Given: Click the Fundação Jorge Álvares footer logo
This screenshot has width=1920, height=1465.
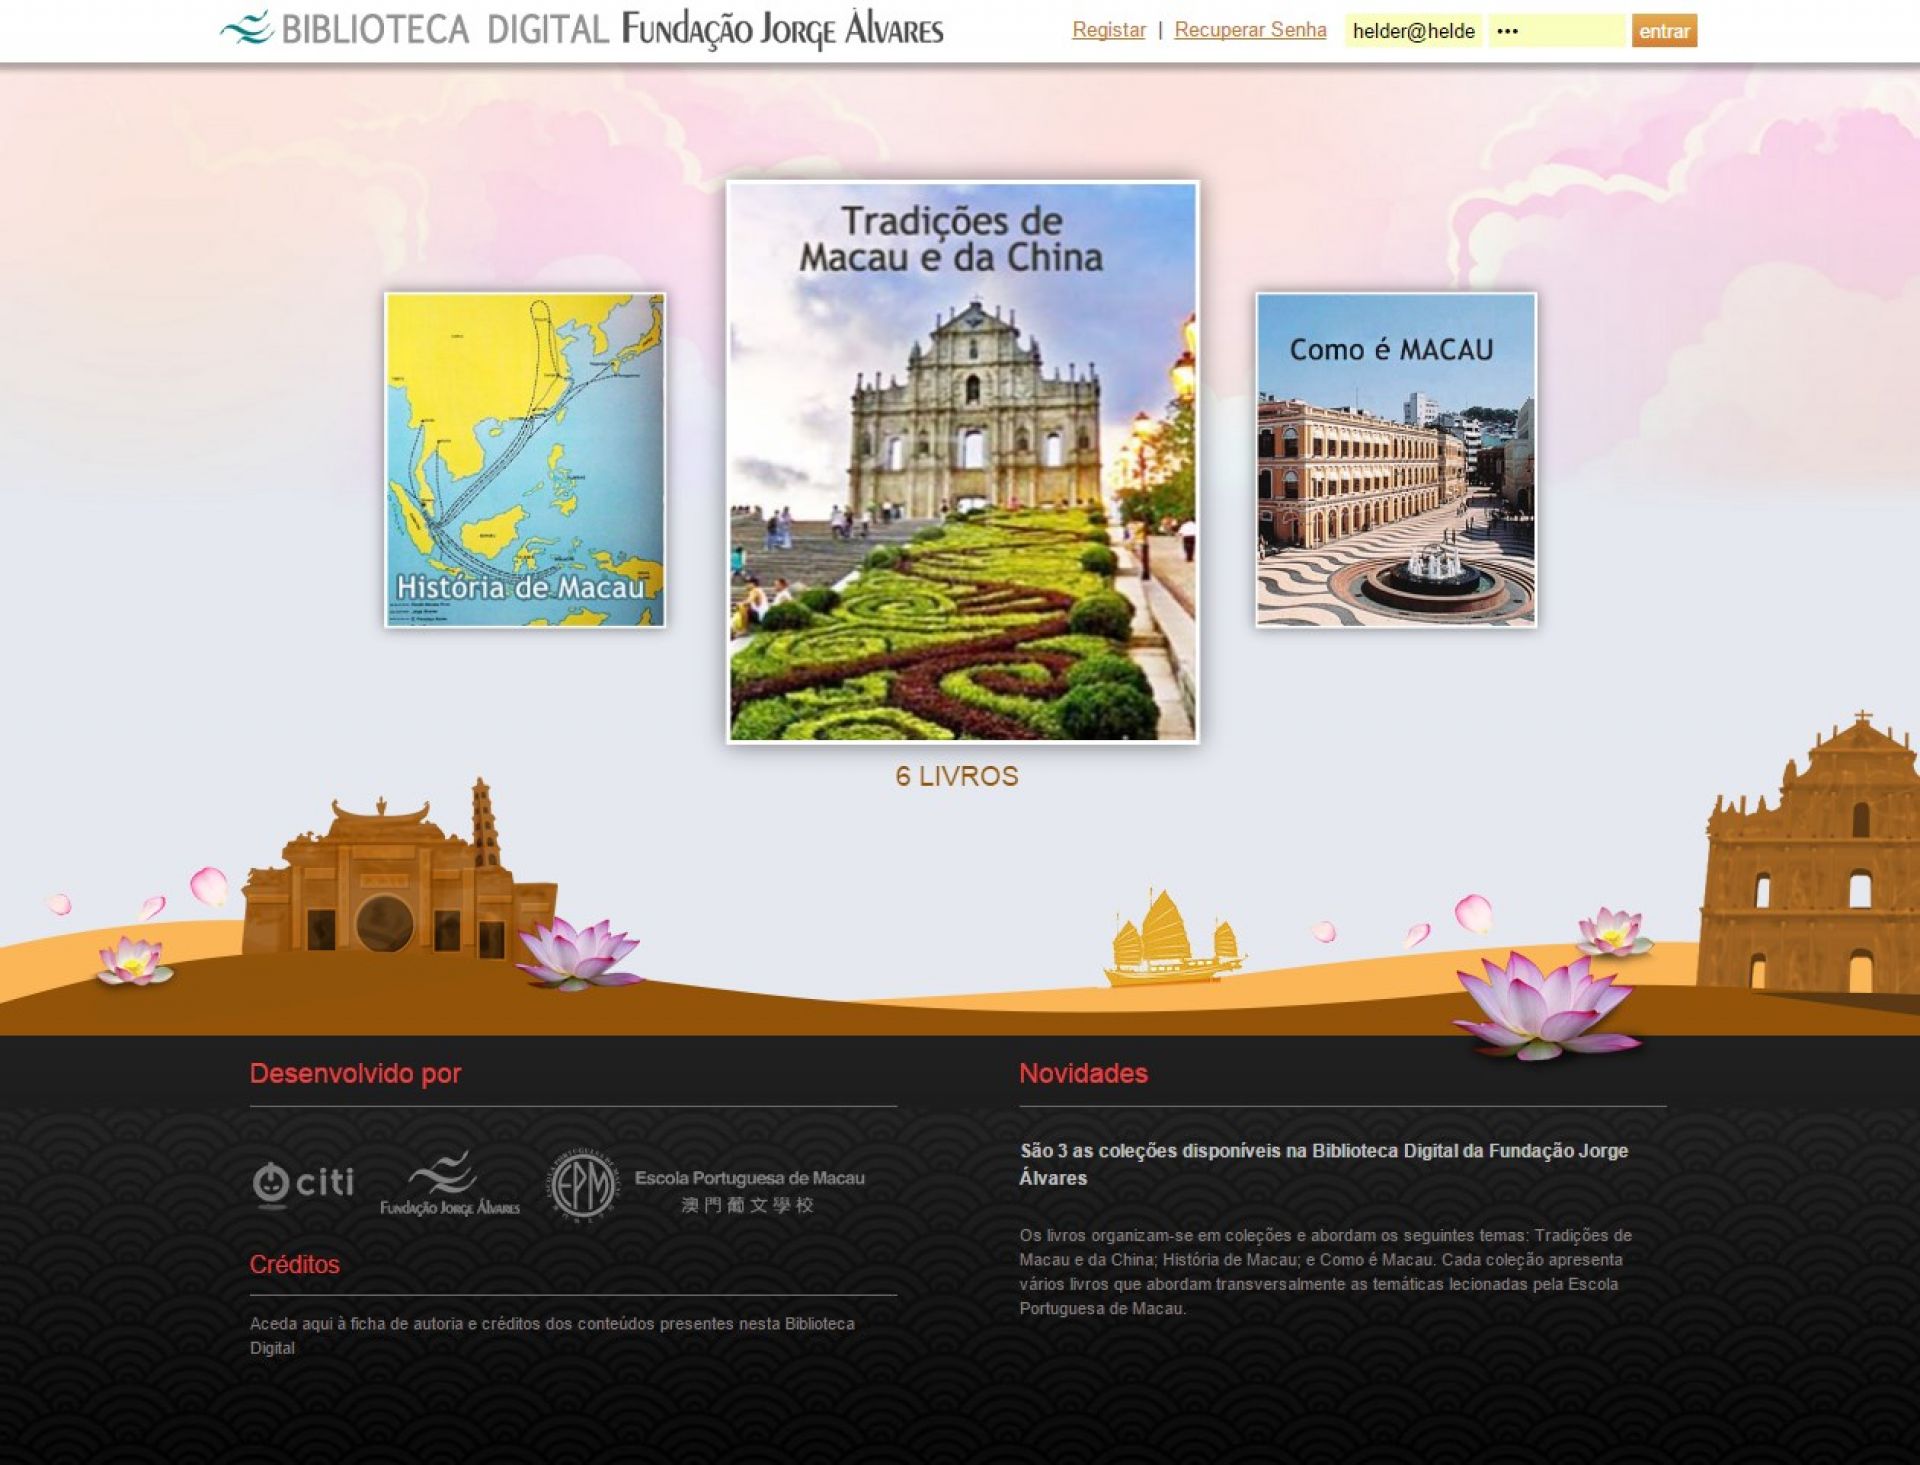Looking at the screenshot, I should [x=450, y=1184].
